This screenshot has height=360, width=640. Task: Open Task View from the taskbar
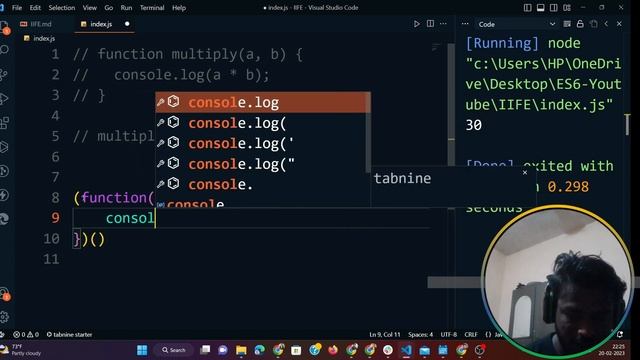[x=205, y=350]
